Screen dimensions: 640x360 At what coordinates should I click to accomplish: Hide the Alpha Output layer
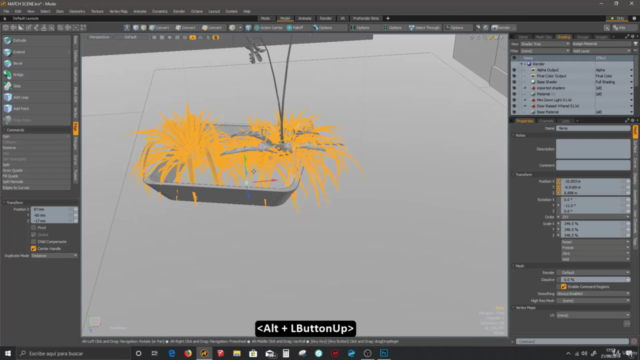pyautogui.click(x=514, y=70)
